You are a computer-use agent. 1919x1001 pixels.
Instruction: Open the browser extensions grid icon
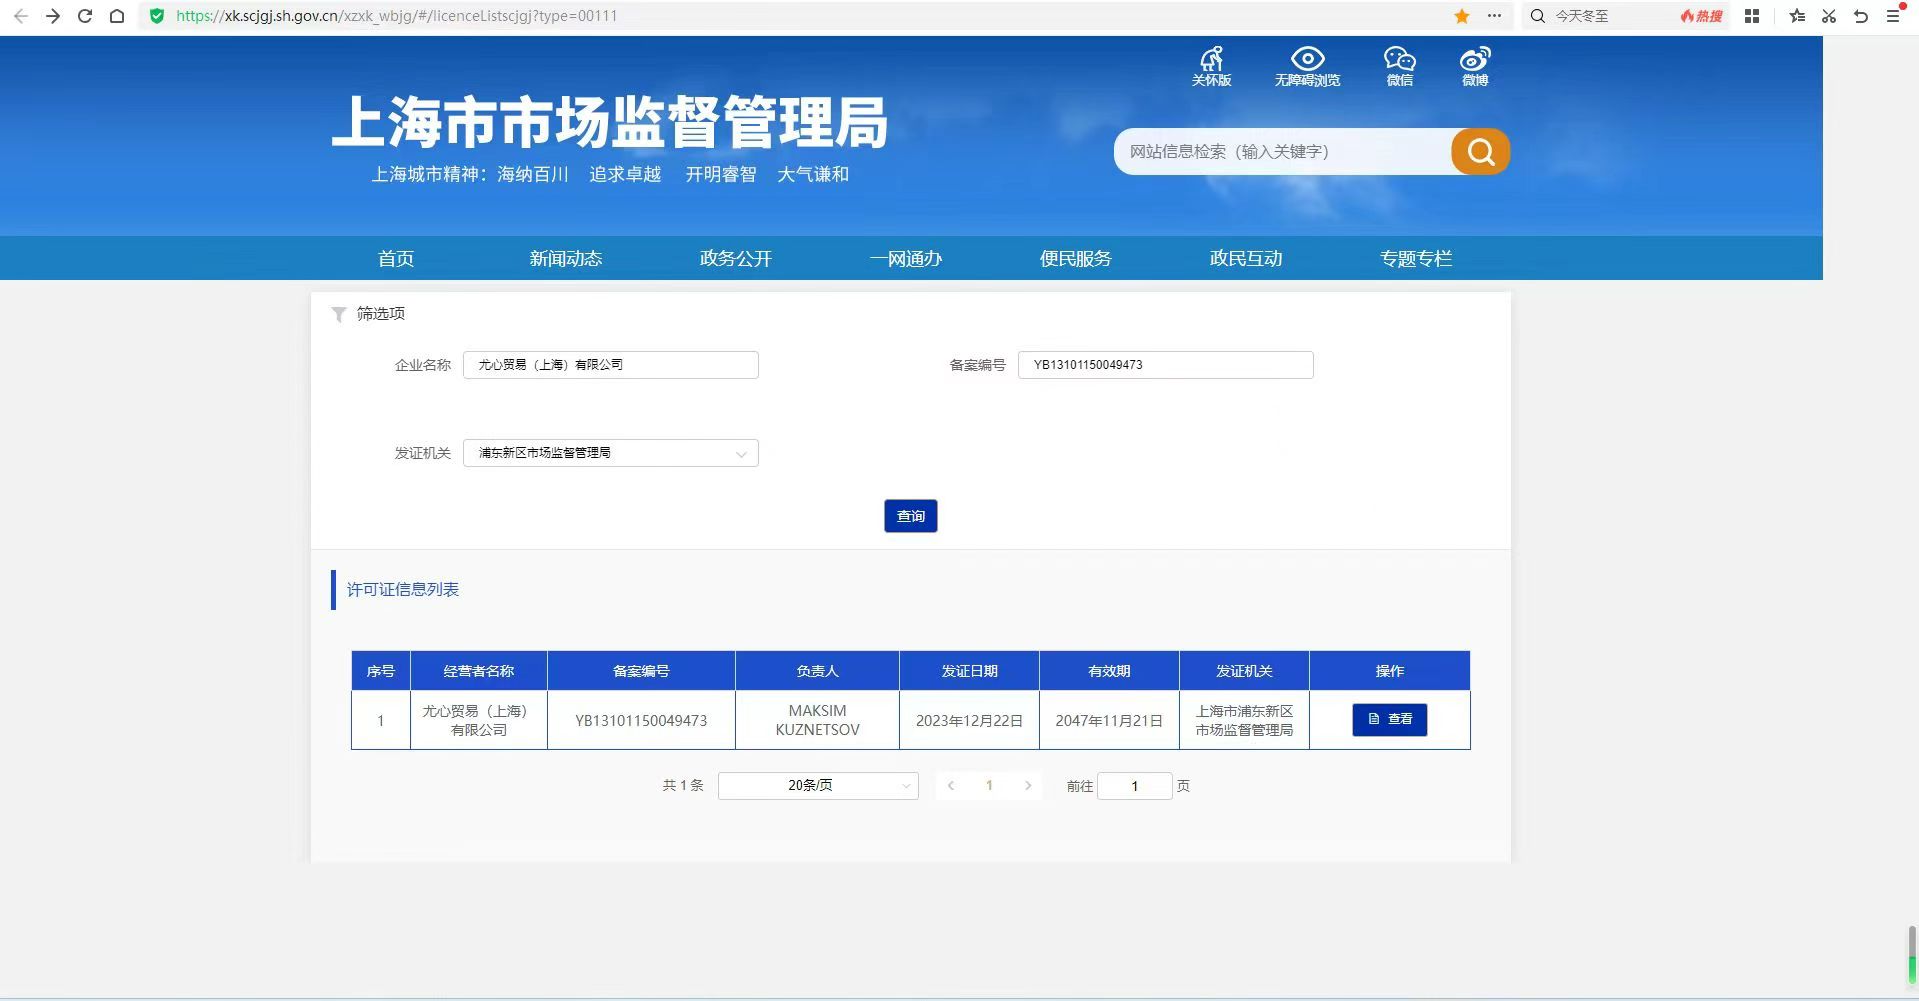1752,16
